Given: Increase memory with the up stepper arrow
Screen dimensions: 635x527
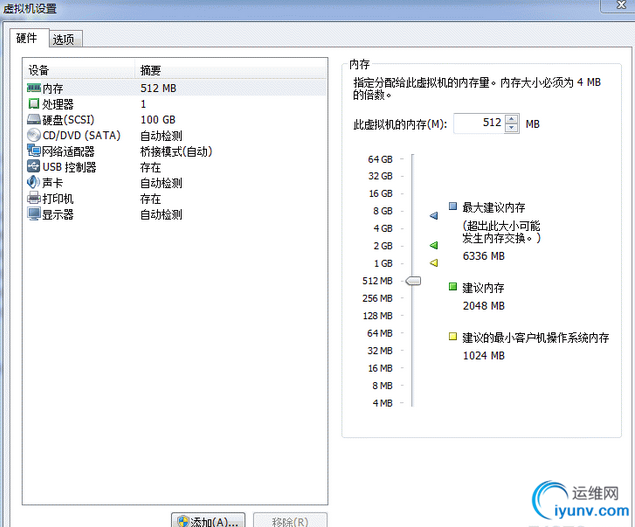Looking at the screenshot, I should coord(512,119).
